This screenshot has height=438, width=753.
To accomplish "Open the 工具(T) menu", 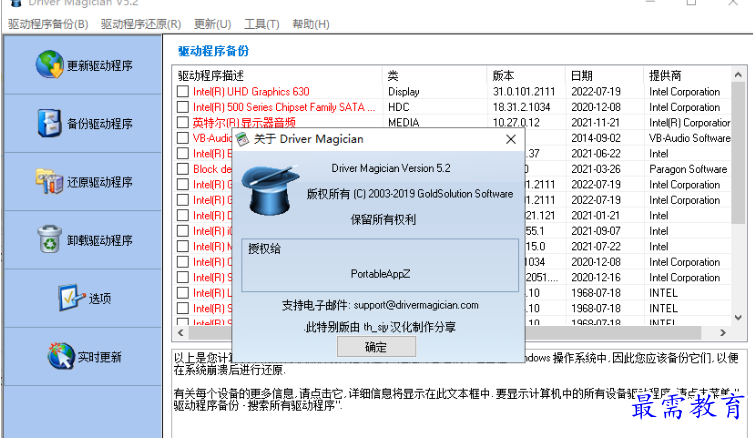I will click(262, 24).
